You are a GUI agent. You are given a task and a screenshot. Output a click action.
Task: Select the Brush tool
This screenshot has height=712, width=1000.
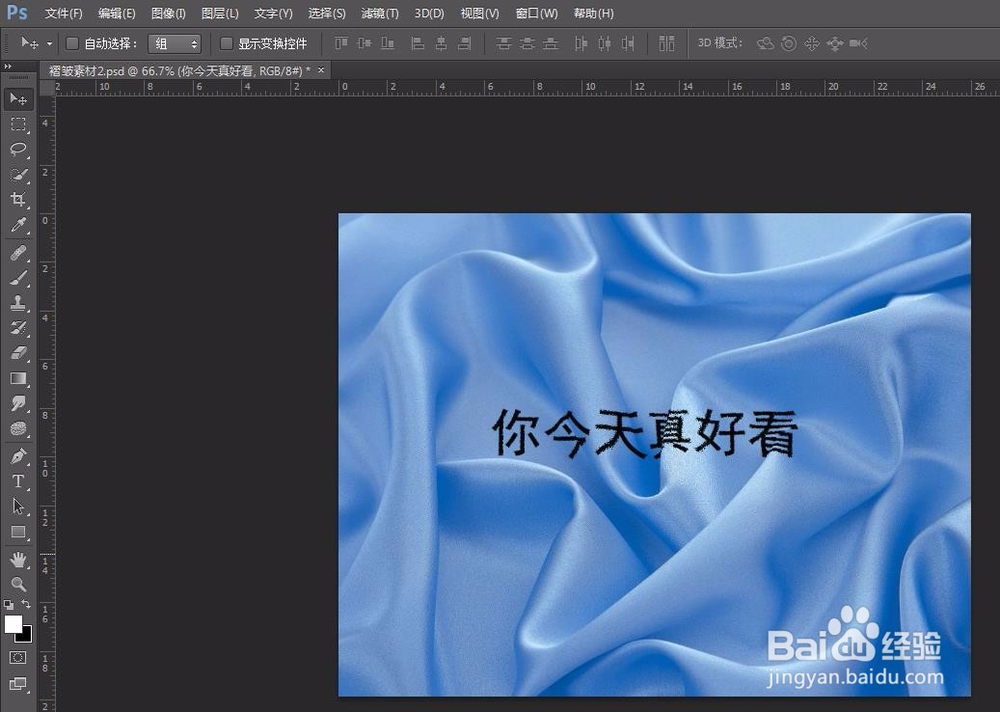18,278
